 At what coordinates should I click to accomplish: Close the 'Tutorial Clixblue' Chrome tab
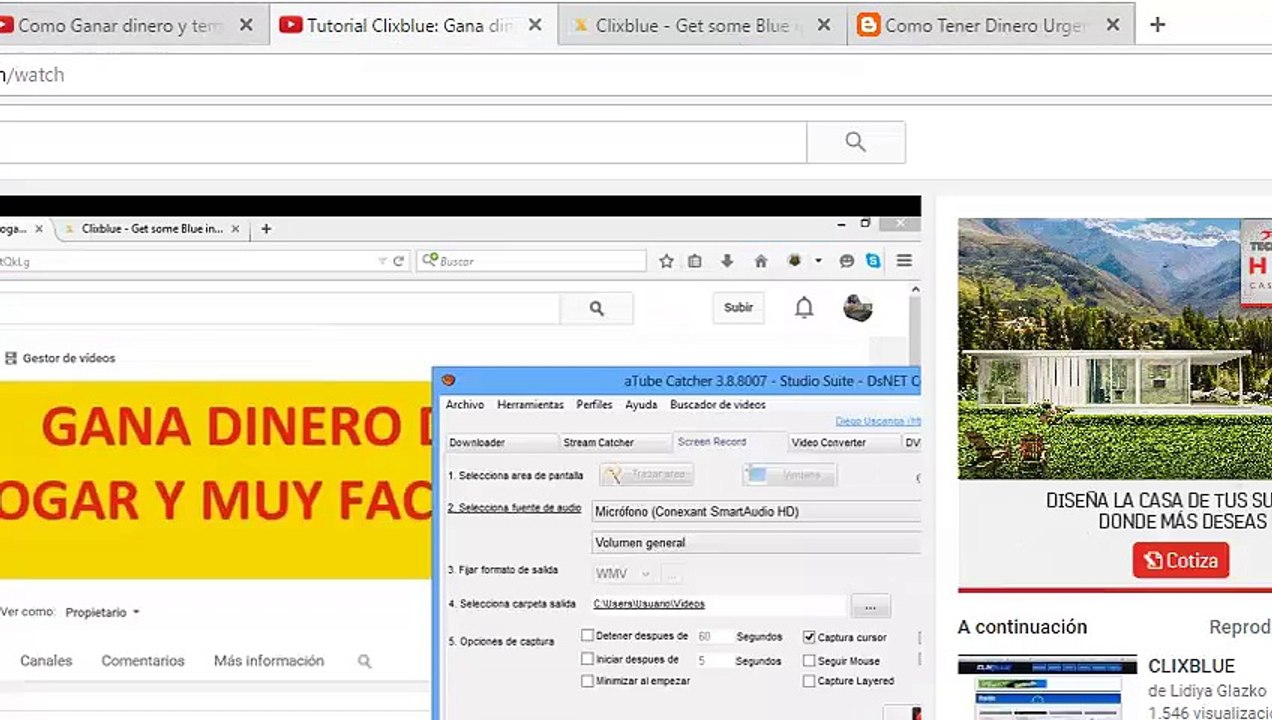pos(535,26)
